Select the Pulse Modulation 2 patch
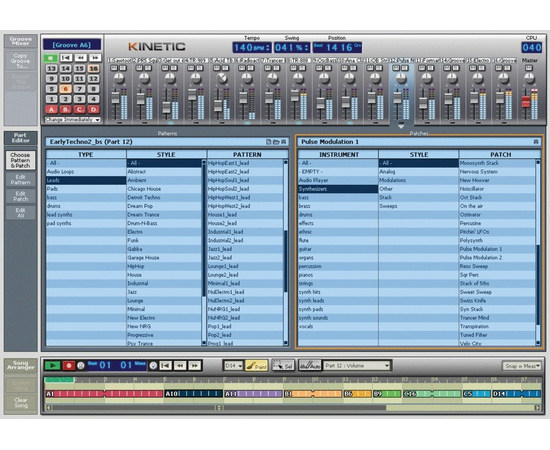 (497, 258)
